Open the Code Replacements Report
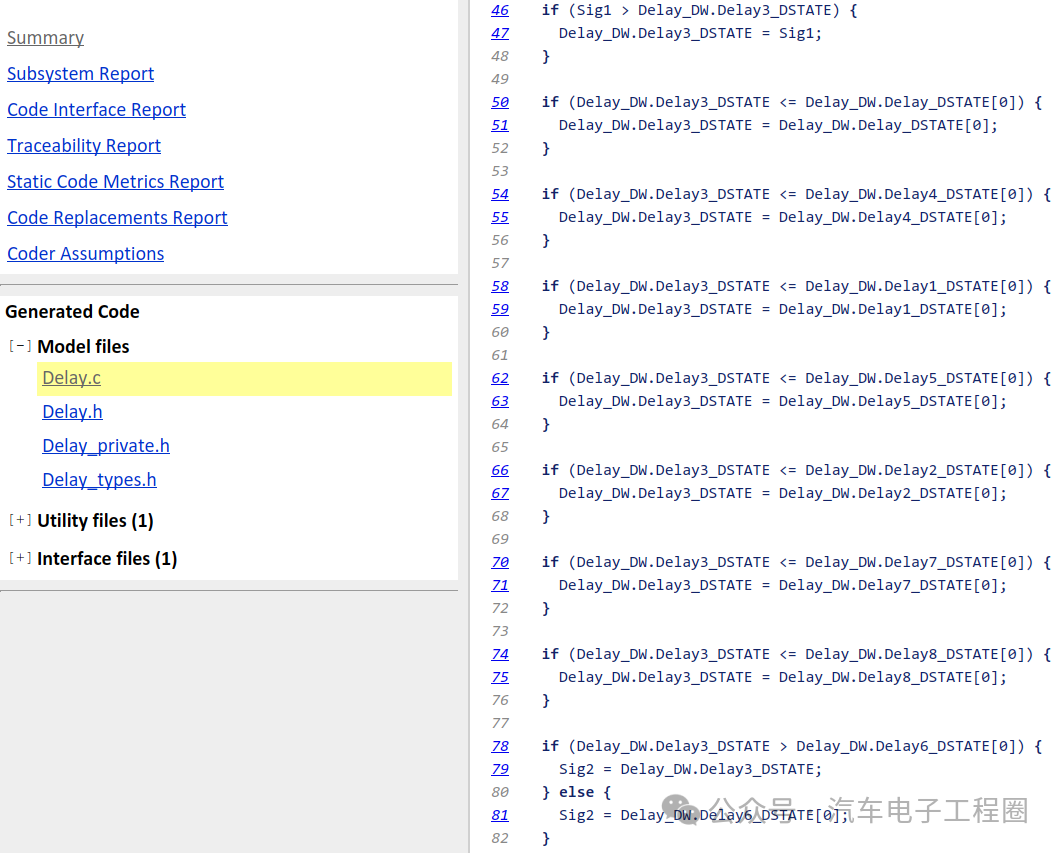This screenshot has height=853, width=1062. tap(117, 217)
